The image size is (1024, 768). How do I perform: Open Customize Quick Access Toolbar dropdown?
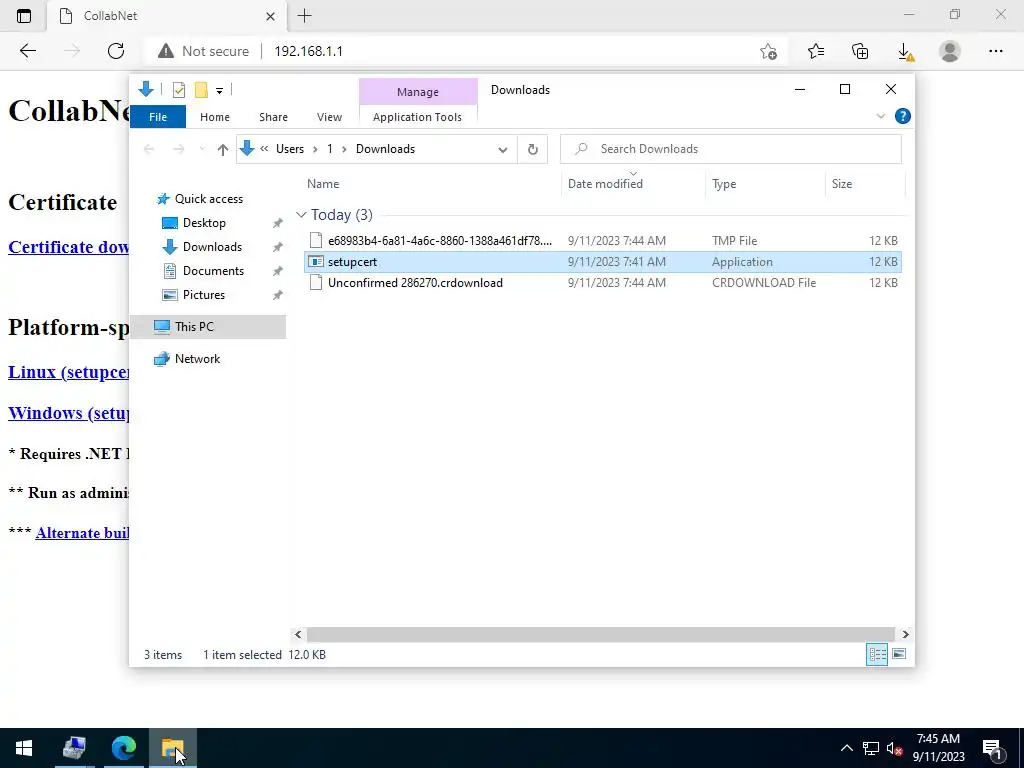point(219,91)
